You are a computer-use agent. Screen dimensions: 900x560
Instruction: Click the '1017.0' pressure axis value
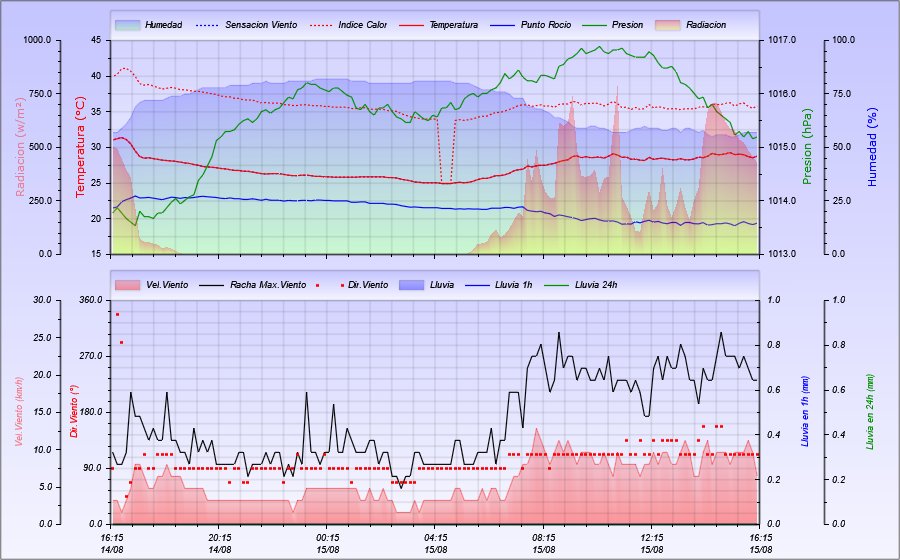click(x=782, y=40)
